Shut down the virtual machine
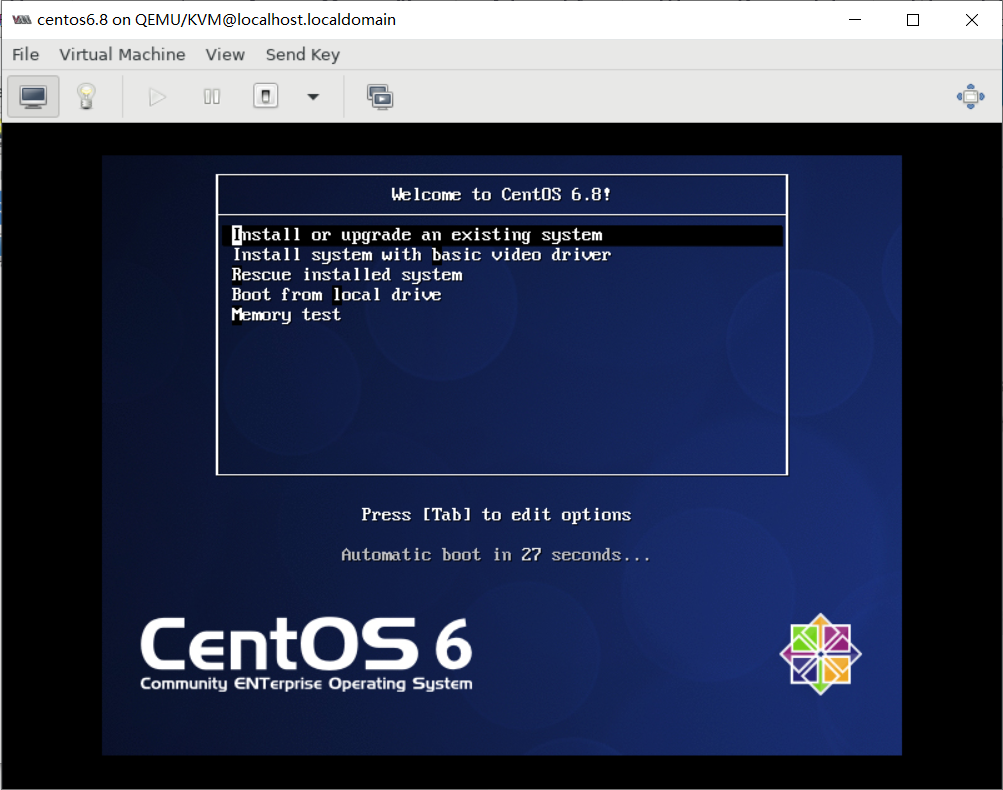Viewport: 1003px width, 790px height. click(x=265, y=97)
